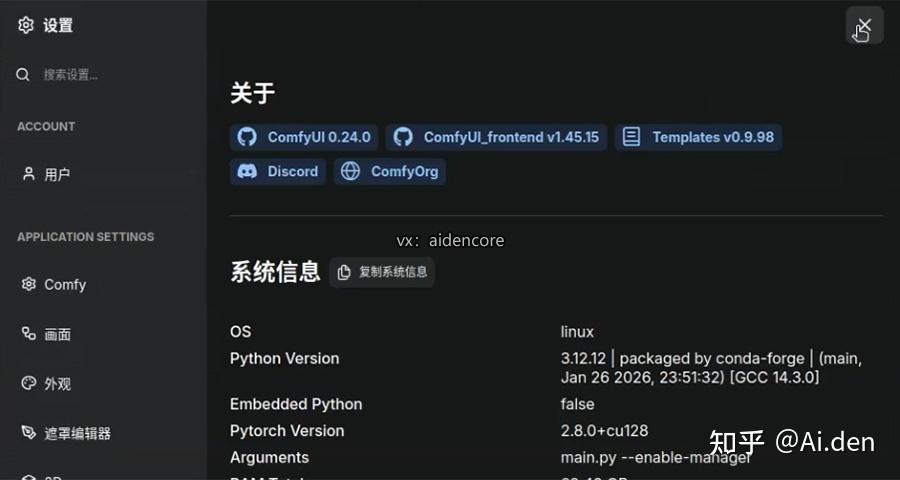Image resolution: width=900 pixels, height=480 pixels.
Task: Click the main.py --enable-manager value
Action: point(655,458)
